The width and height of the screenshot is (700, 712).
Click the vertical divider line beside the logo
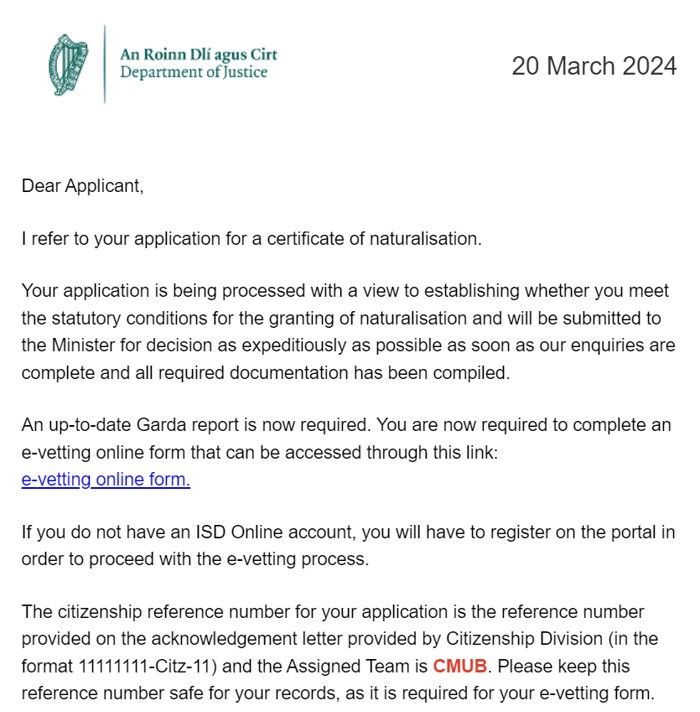(105, 63)
